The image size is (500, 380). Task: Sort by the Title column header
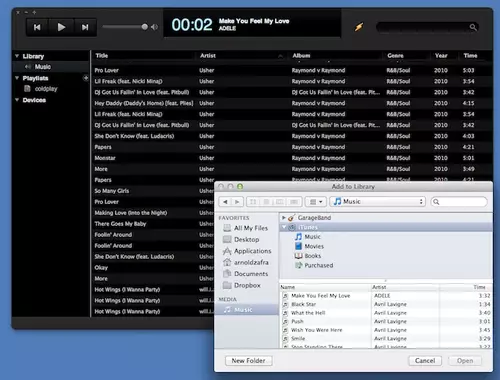[102, 56]
